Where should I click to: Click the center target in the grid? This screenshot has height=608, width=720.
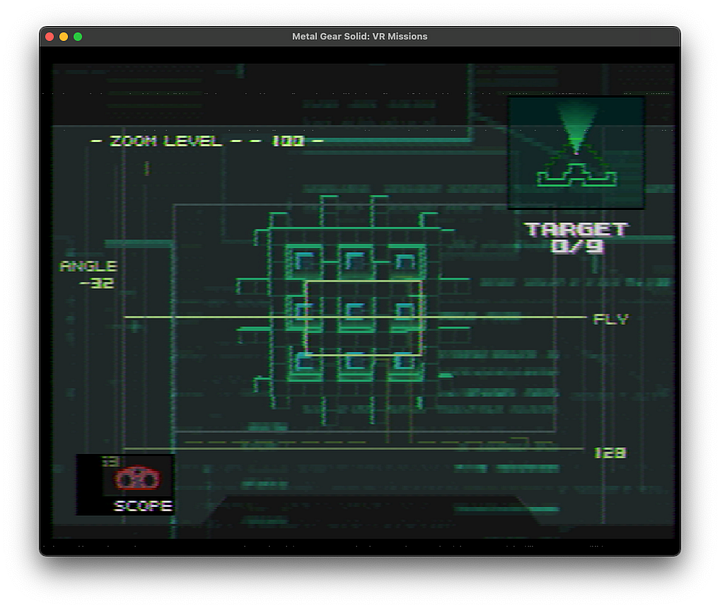coord(354,313)
